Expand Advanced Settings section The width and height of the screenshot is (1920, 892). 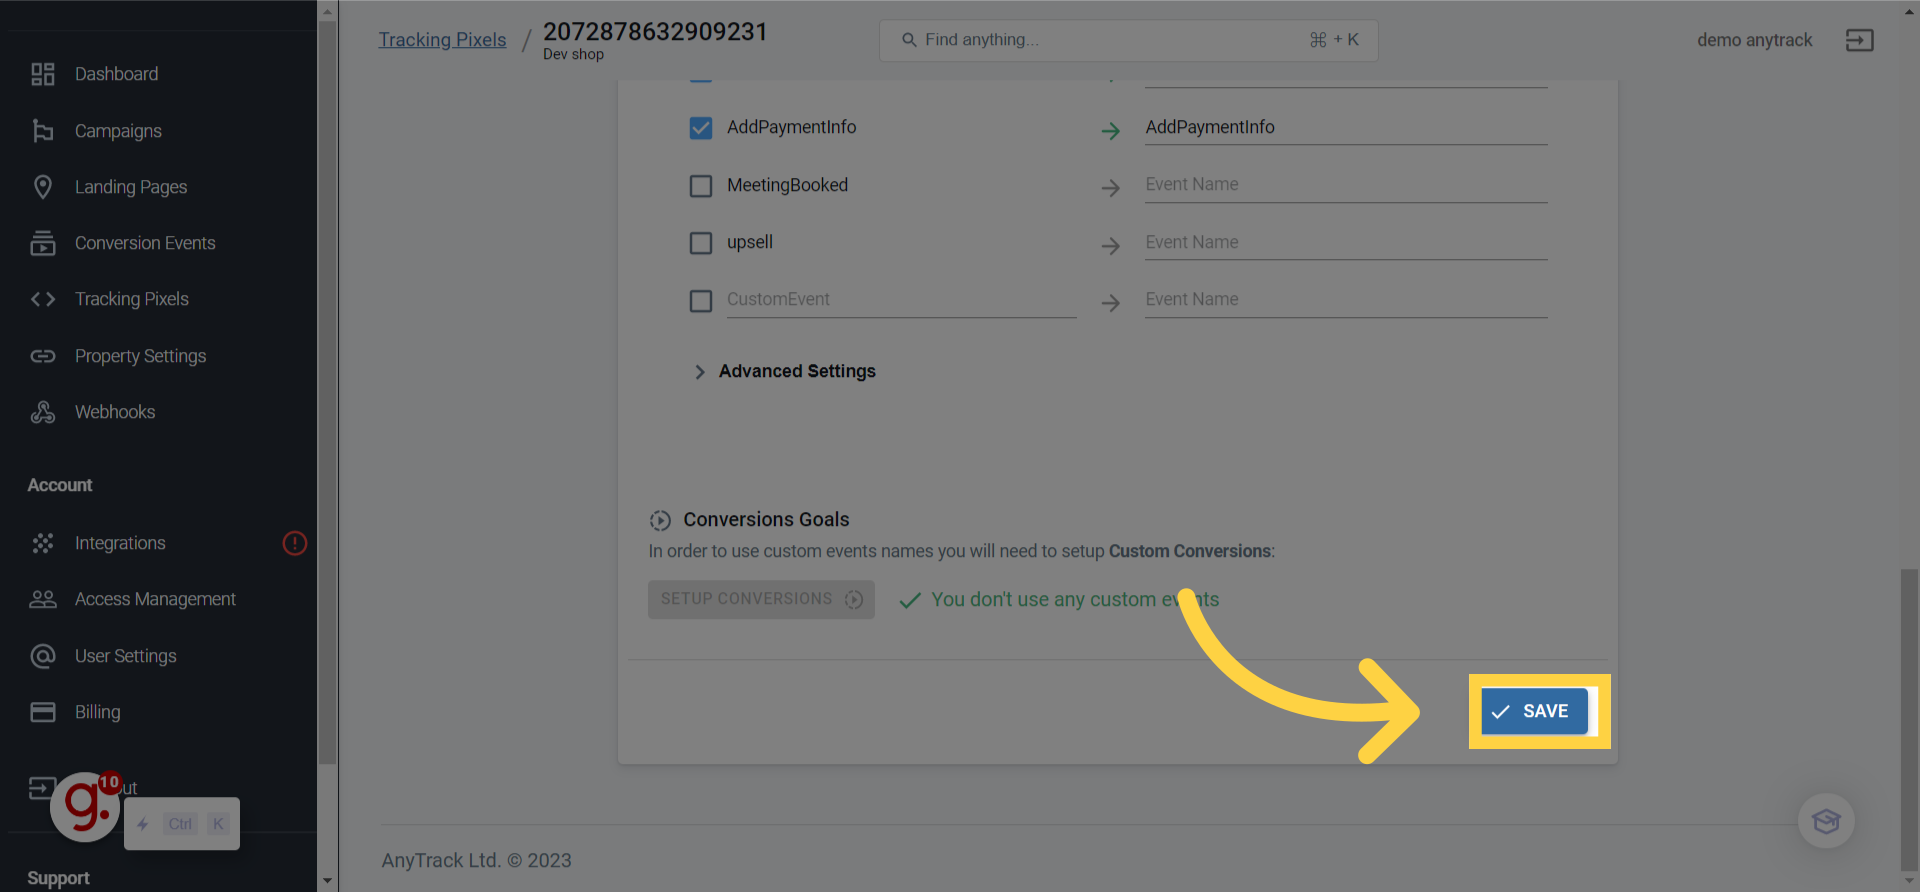click(x=785, y=371)
